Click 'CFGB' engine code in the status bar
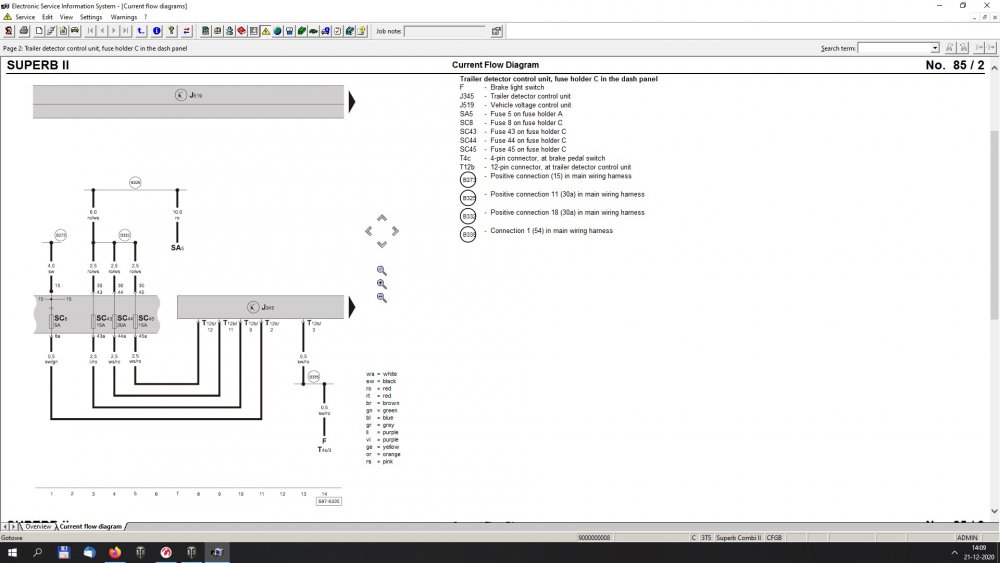 pyautogui.click(x=774, y=537)
